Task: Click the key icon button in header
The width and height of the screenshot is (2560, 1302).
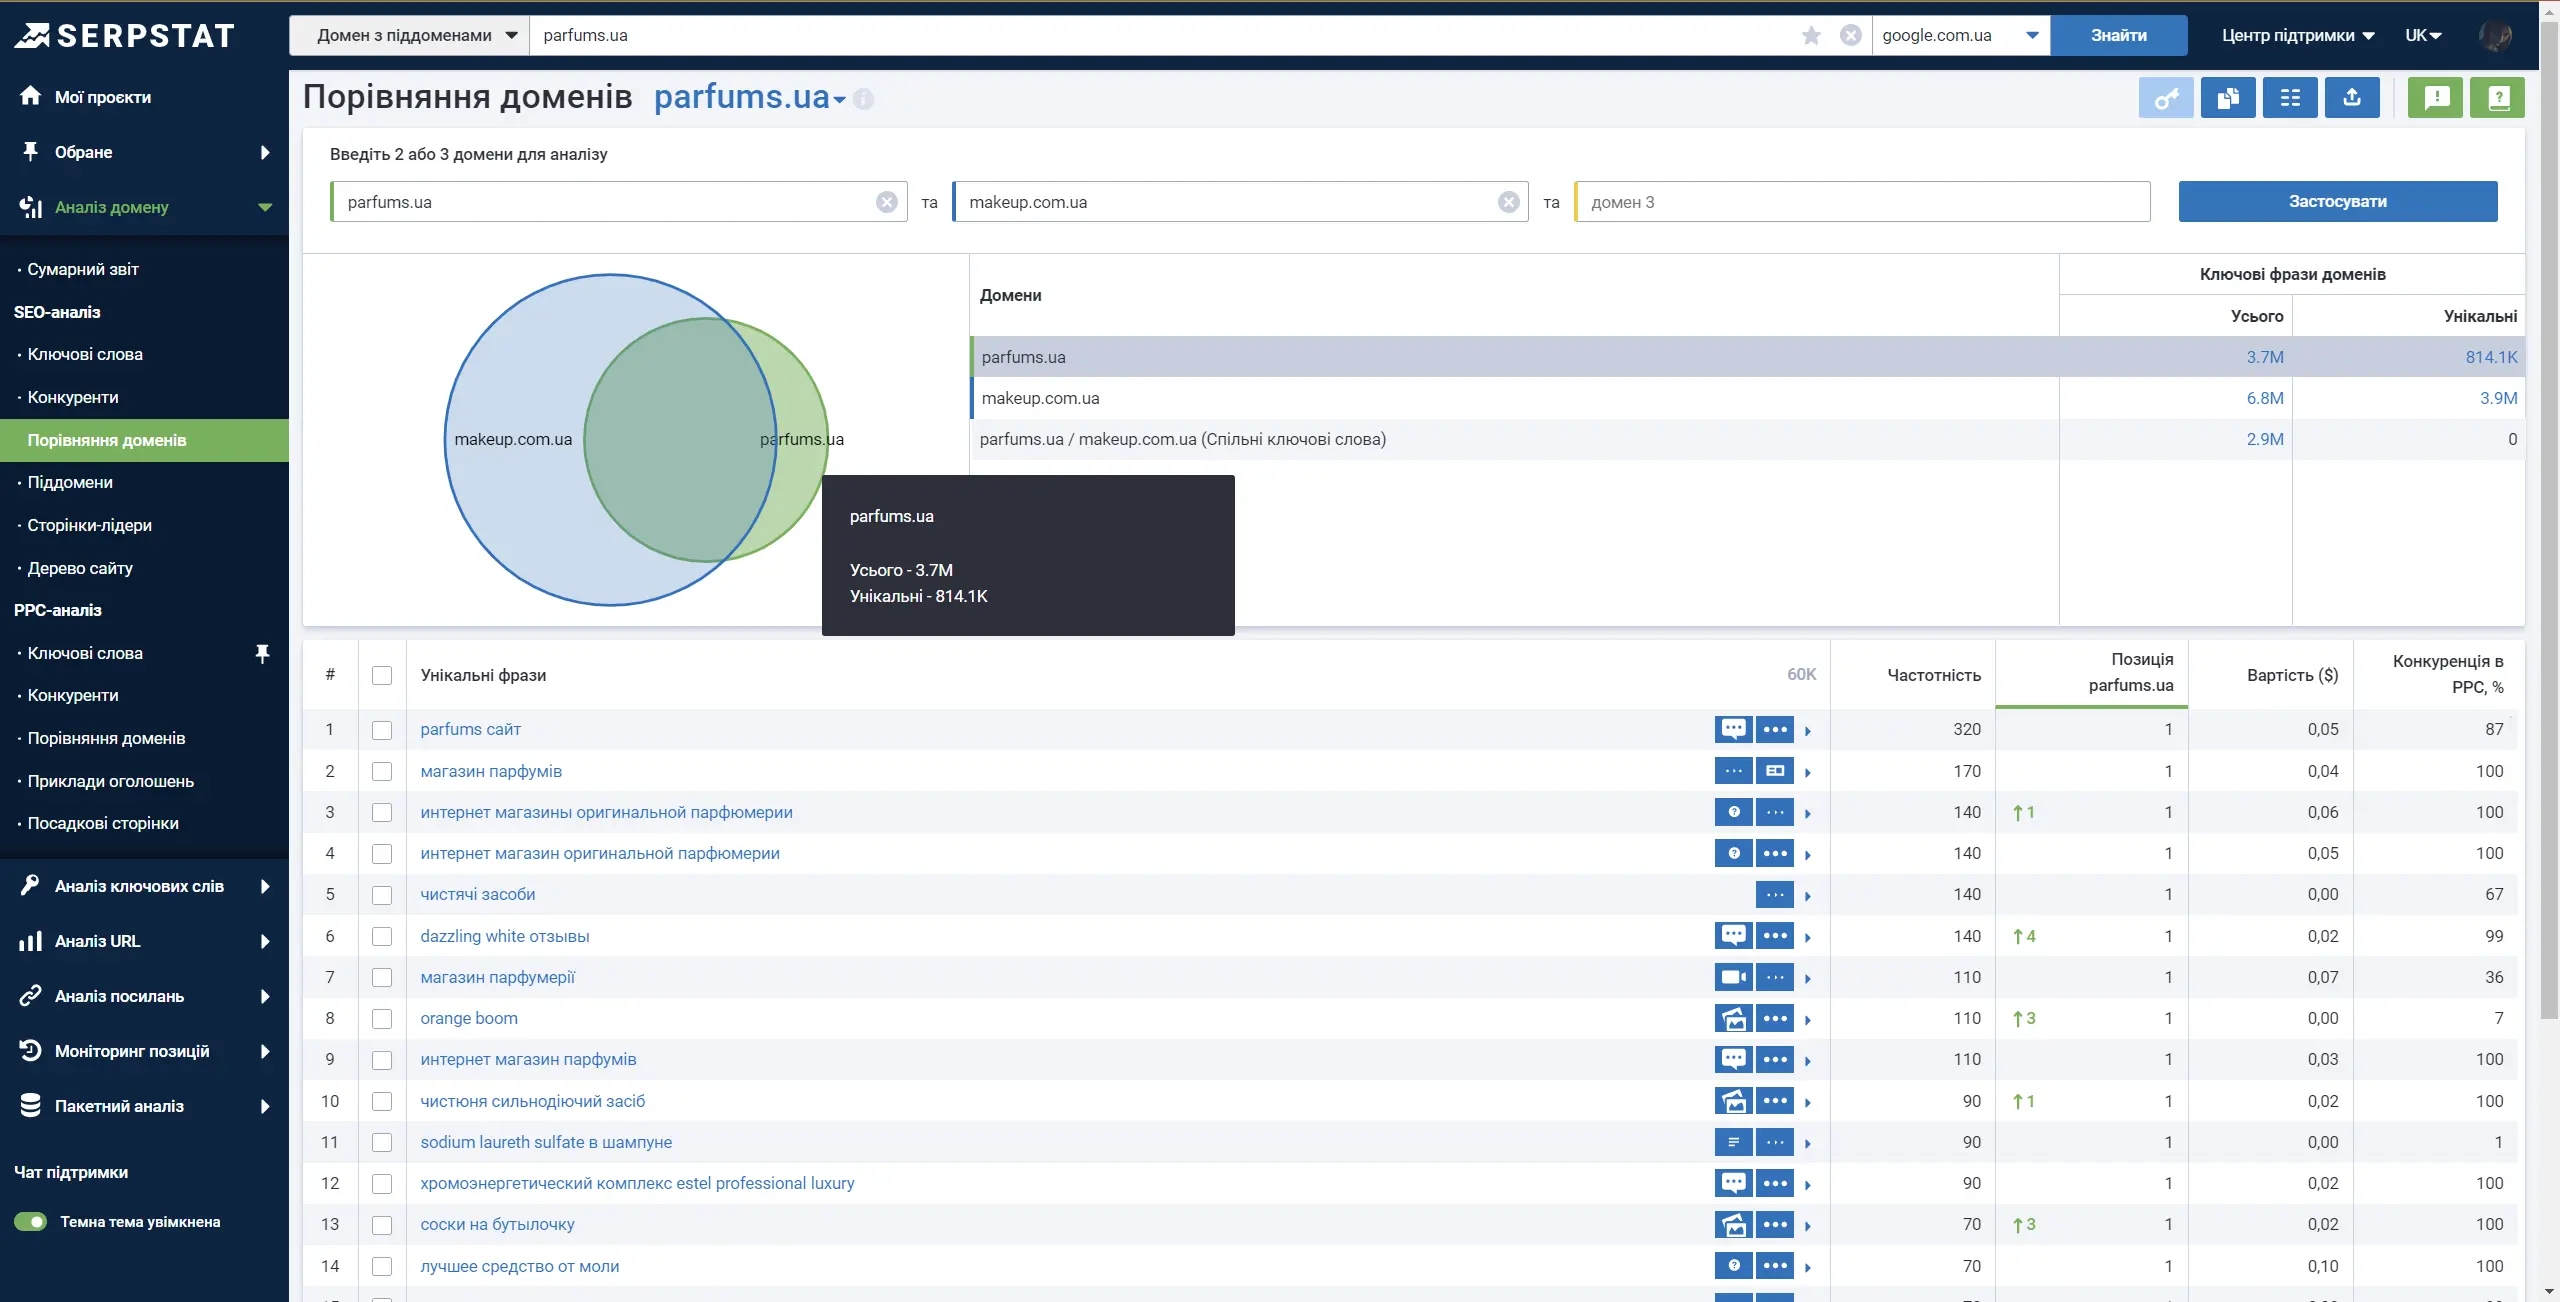Action: (x=2166, y=98)
